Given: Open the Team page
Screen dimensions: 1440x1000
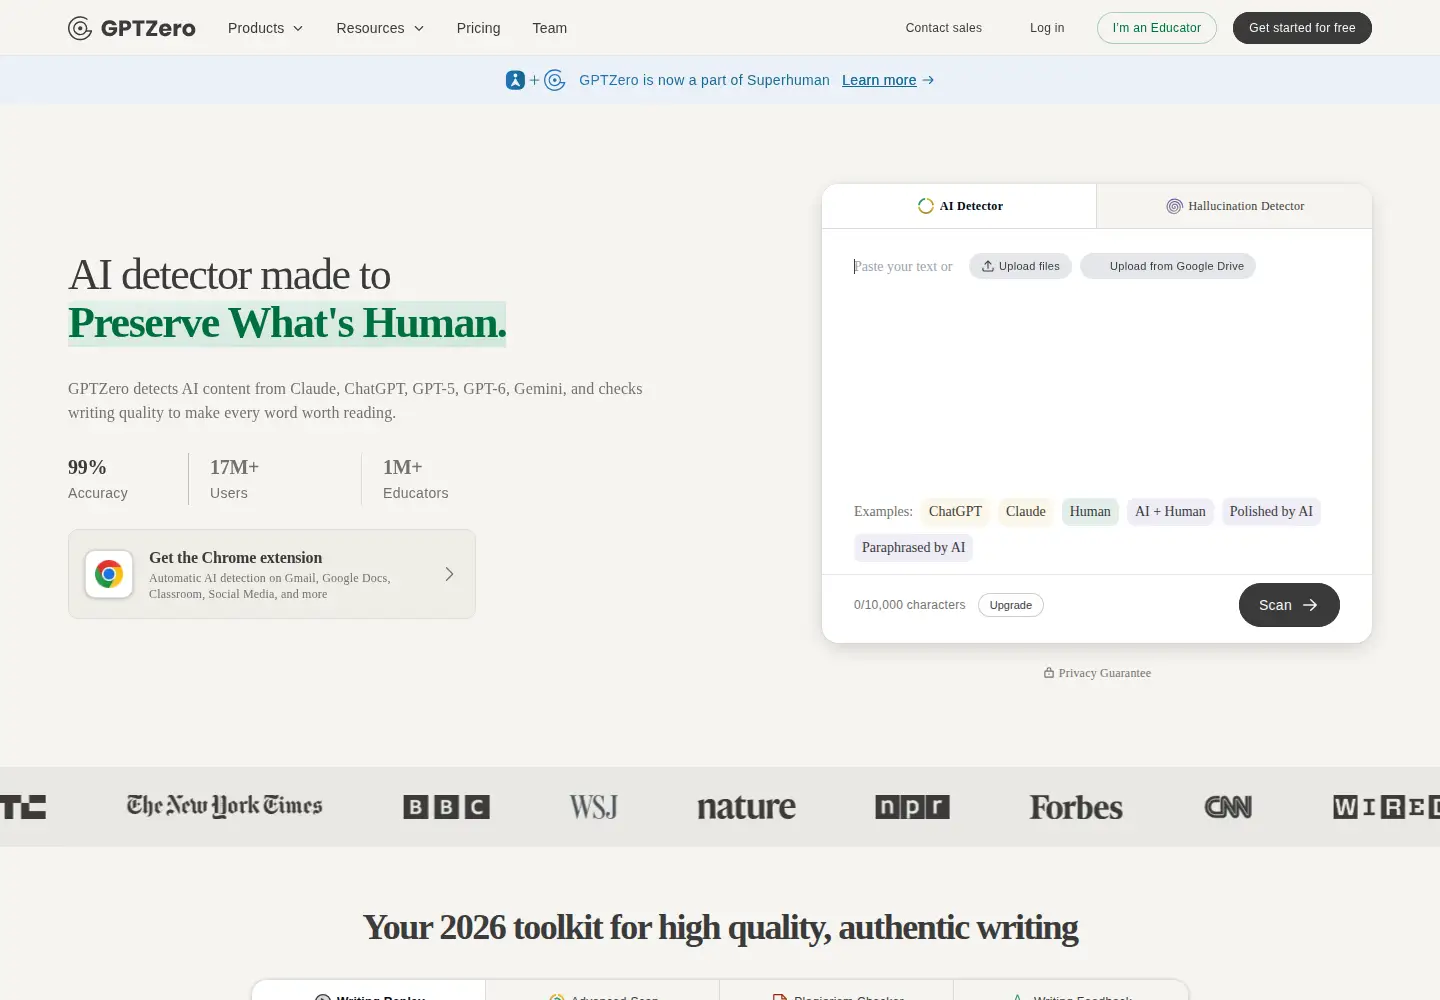Looking at the screenshot, I should (x=549, y=28).
